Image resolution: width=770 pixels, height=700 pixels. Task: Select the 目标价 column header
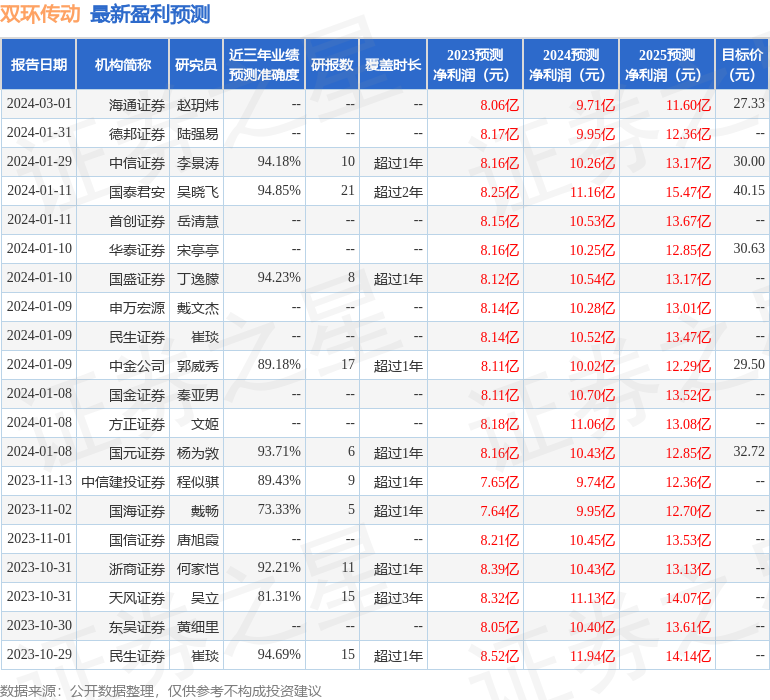[742, 64]
